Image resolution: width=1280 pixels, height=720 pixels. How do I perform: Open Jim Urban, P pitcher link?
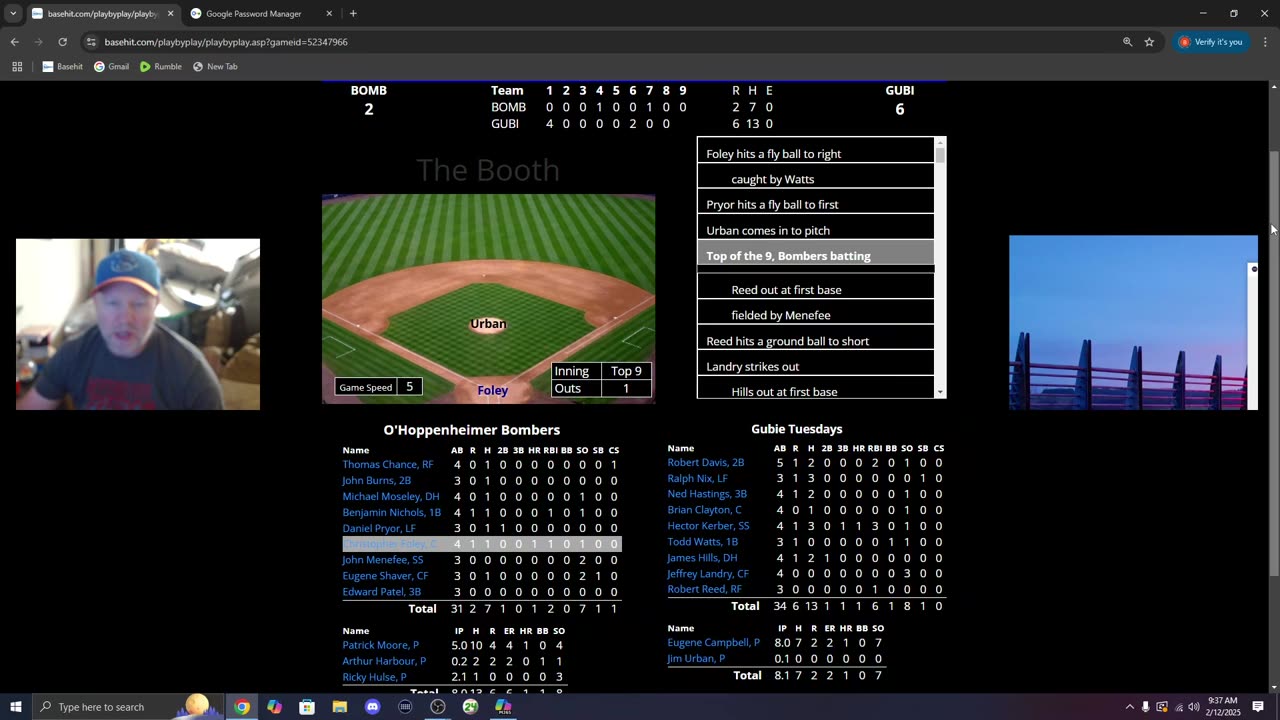[x=696, y=659]
